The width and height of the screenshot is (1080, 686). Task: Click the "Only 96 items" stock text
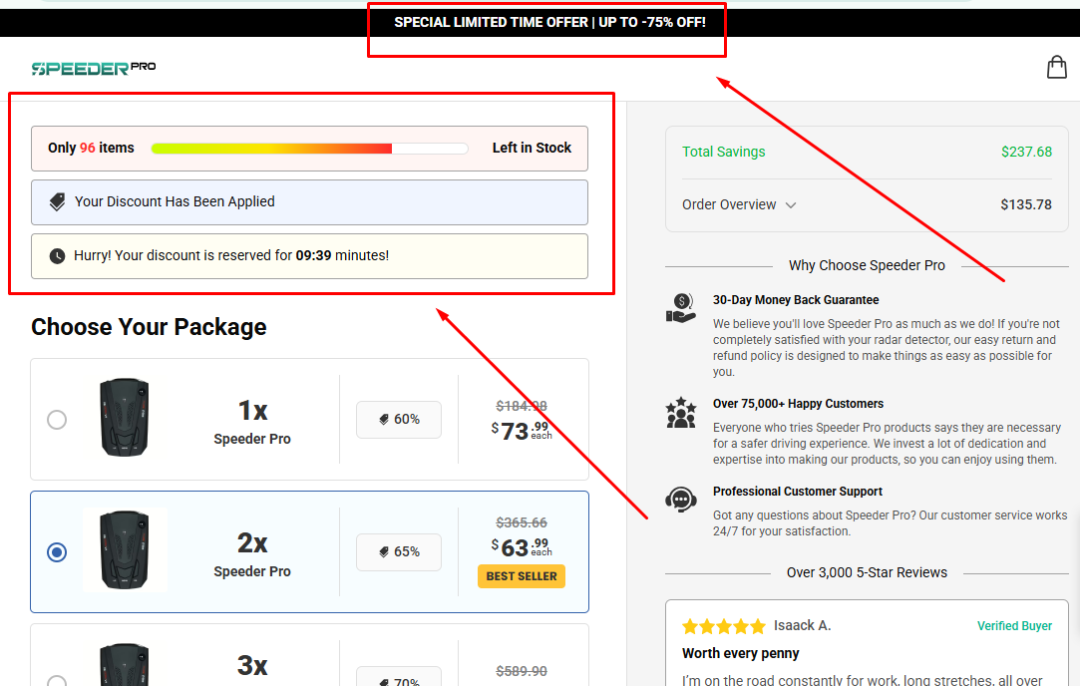pyautogui.click(x=91, y=148)
